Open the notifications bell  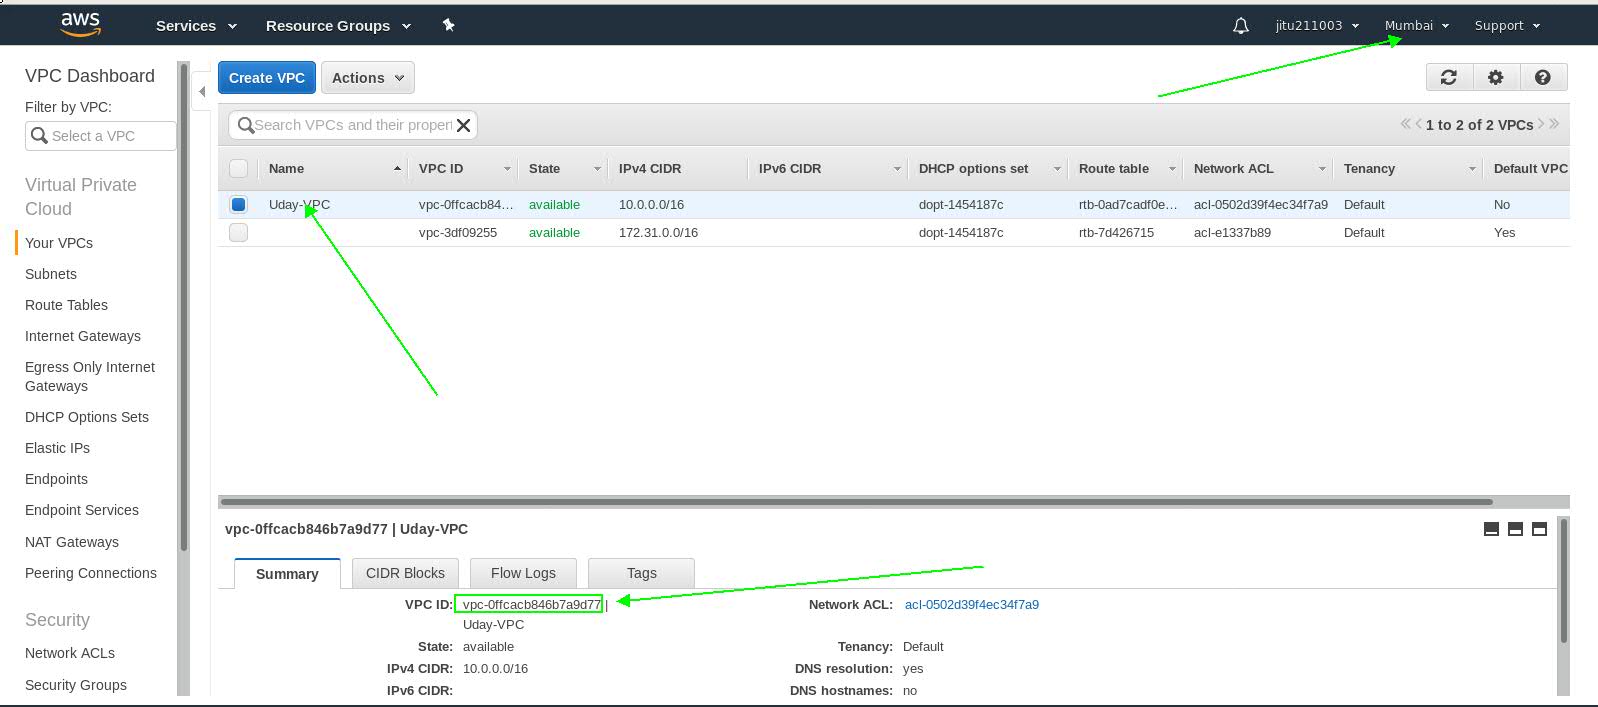[1241, 26]
